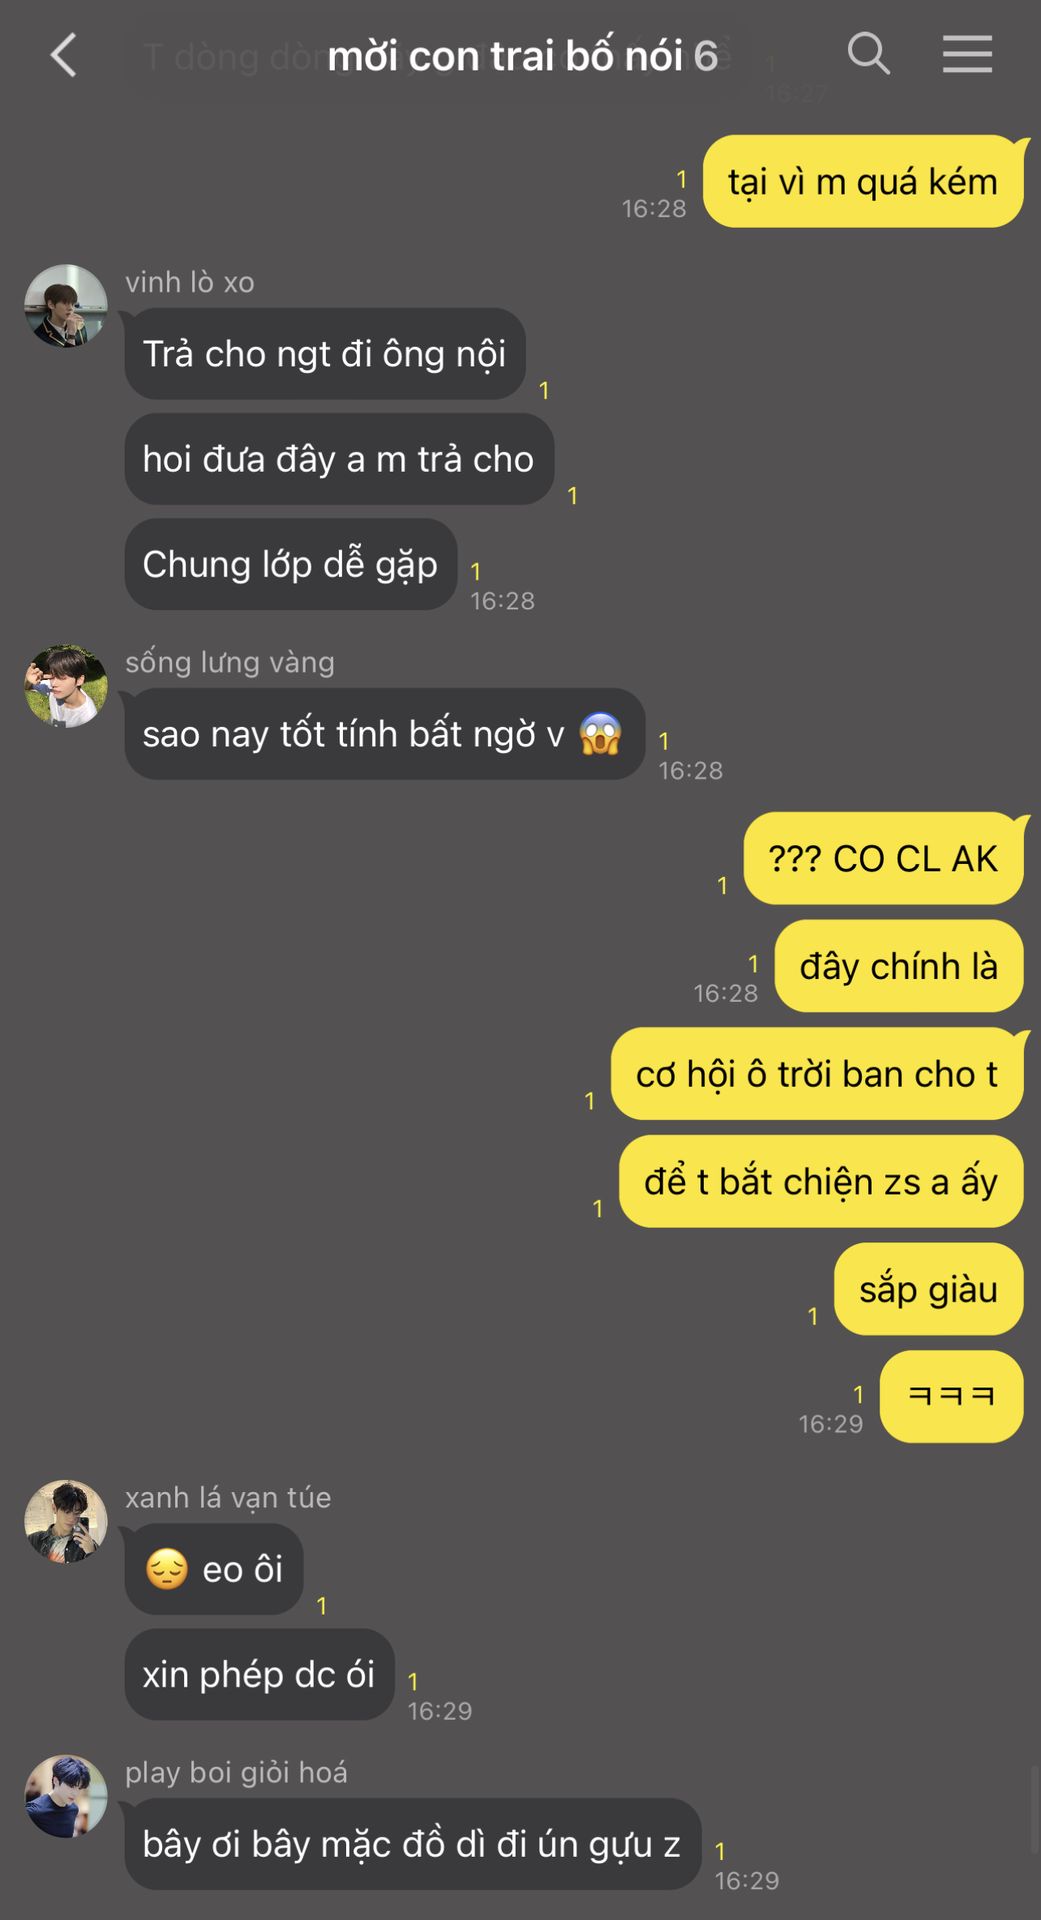Select message 'Trả cho ngt đi ông nội'

[325, 354]
